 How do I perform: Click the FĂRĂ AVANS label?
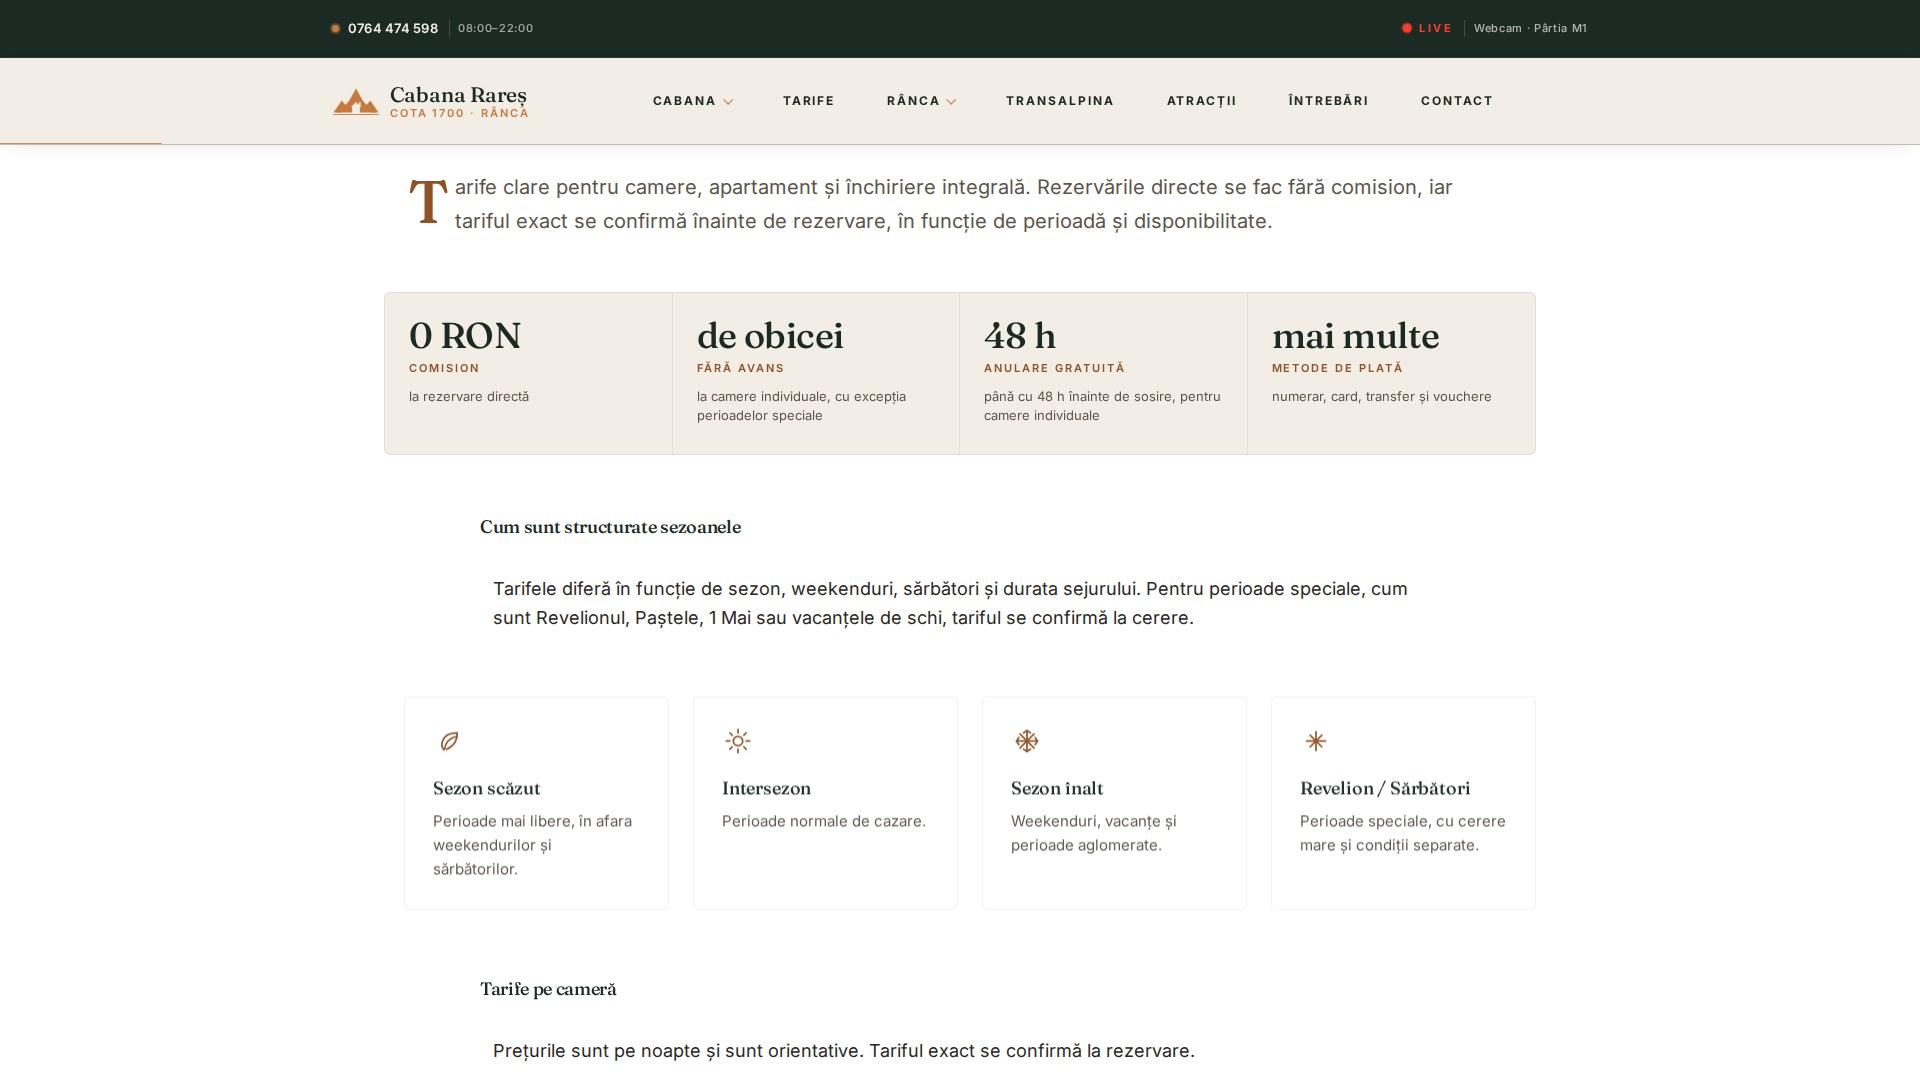(740, 369)
